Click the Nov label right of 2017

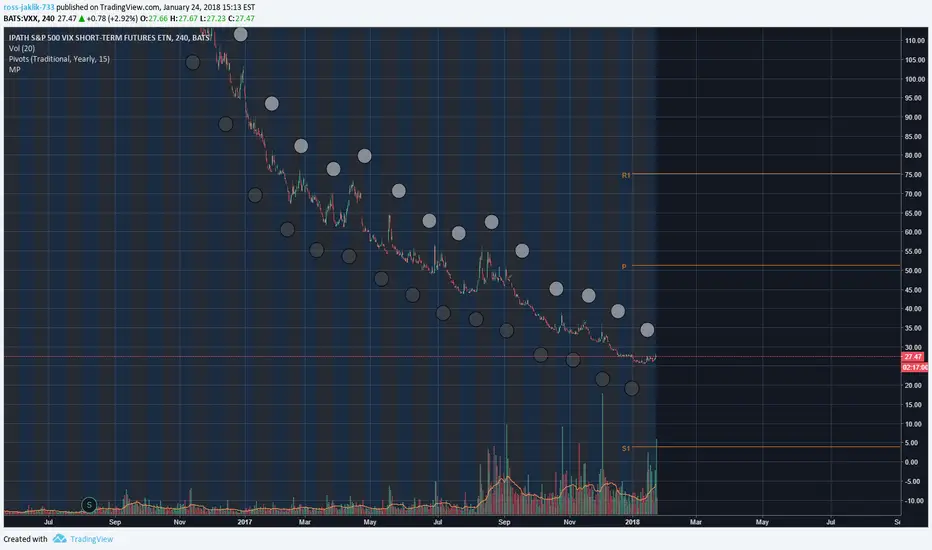[569, 522]
